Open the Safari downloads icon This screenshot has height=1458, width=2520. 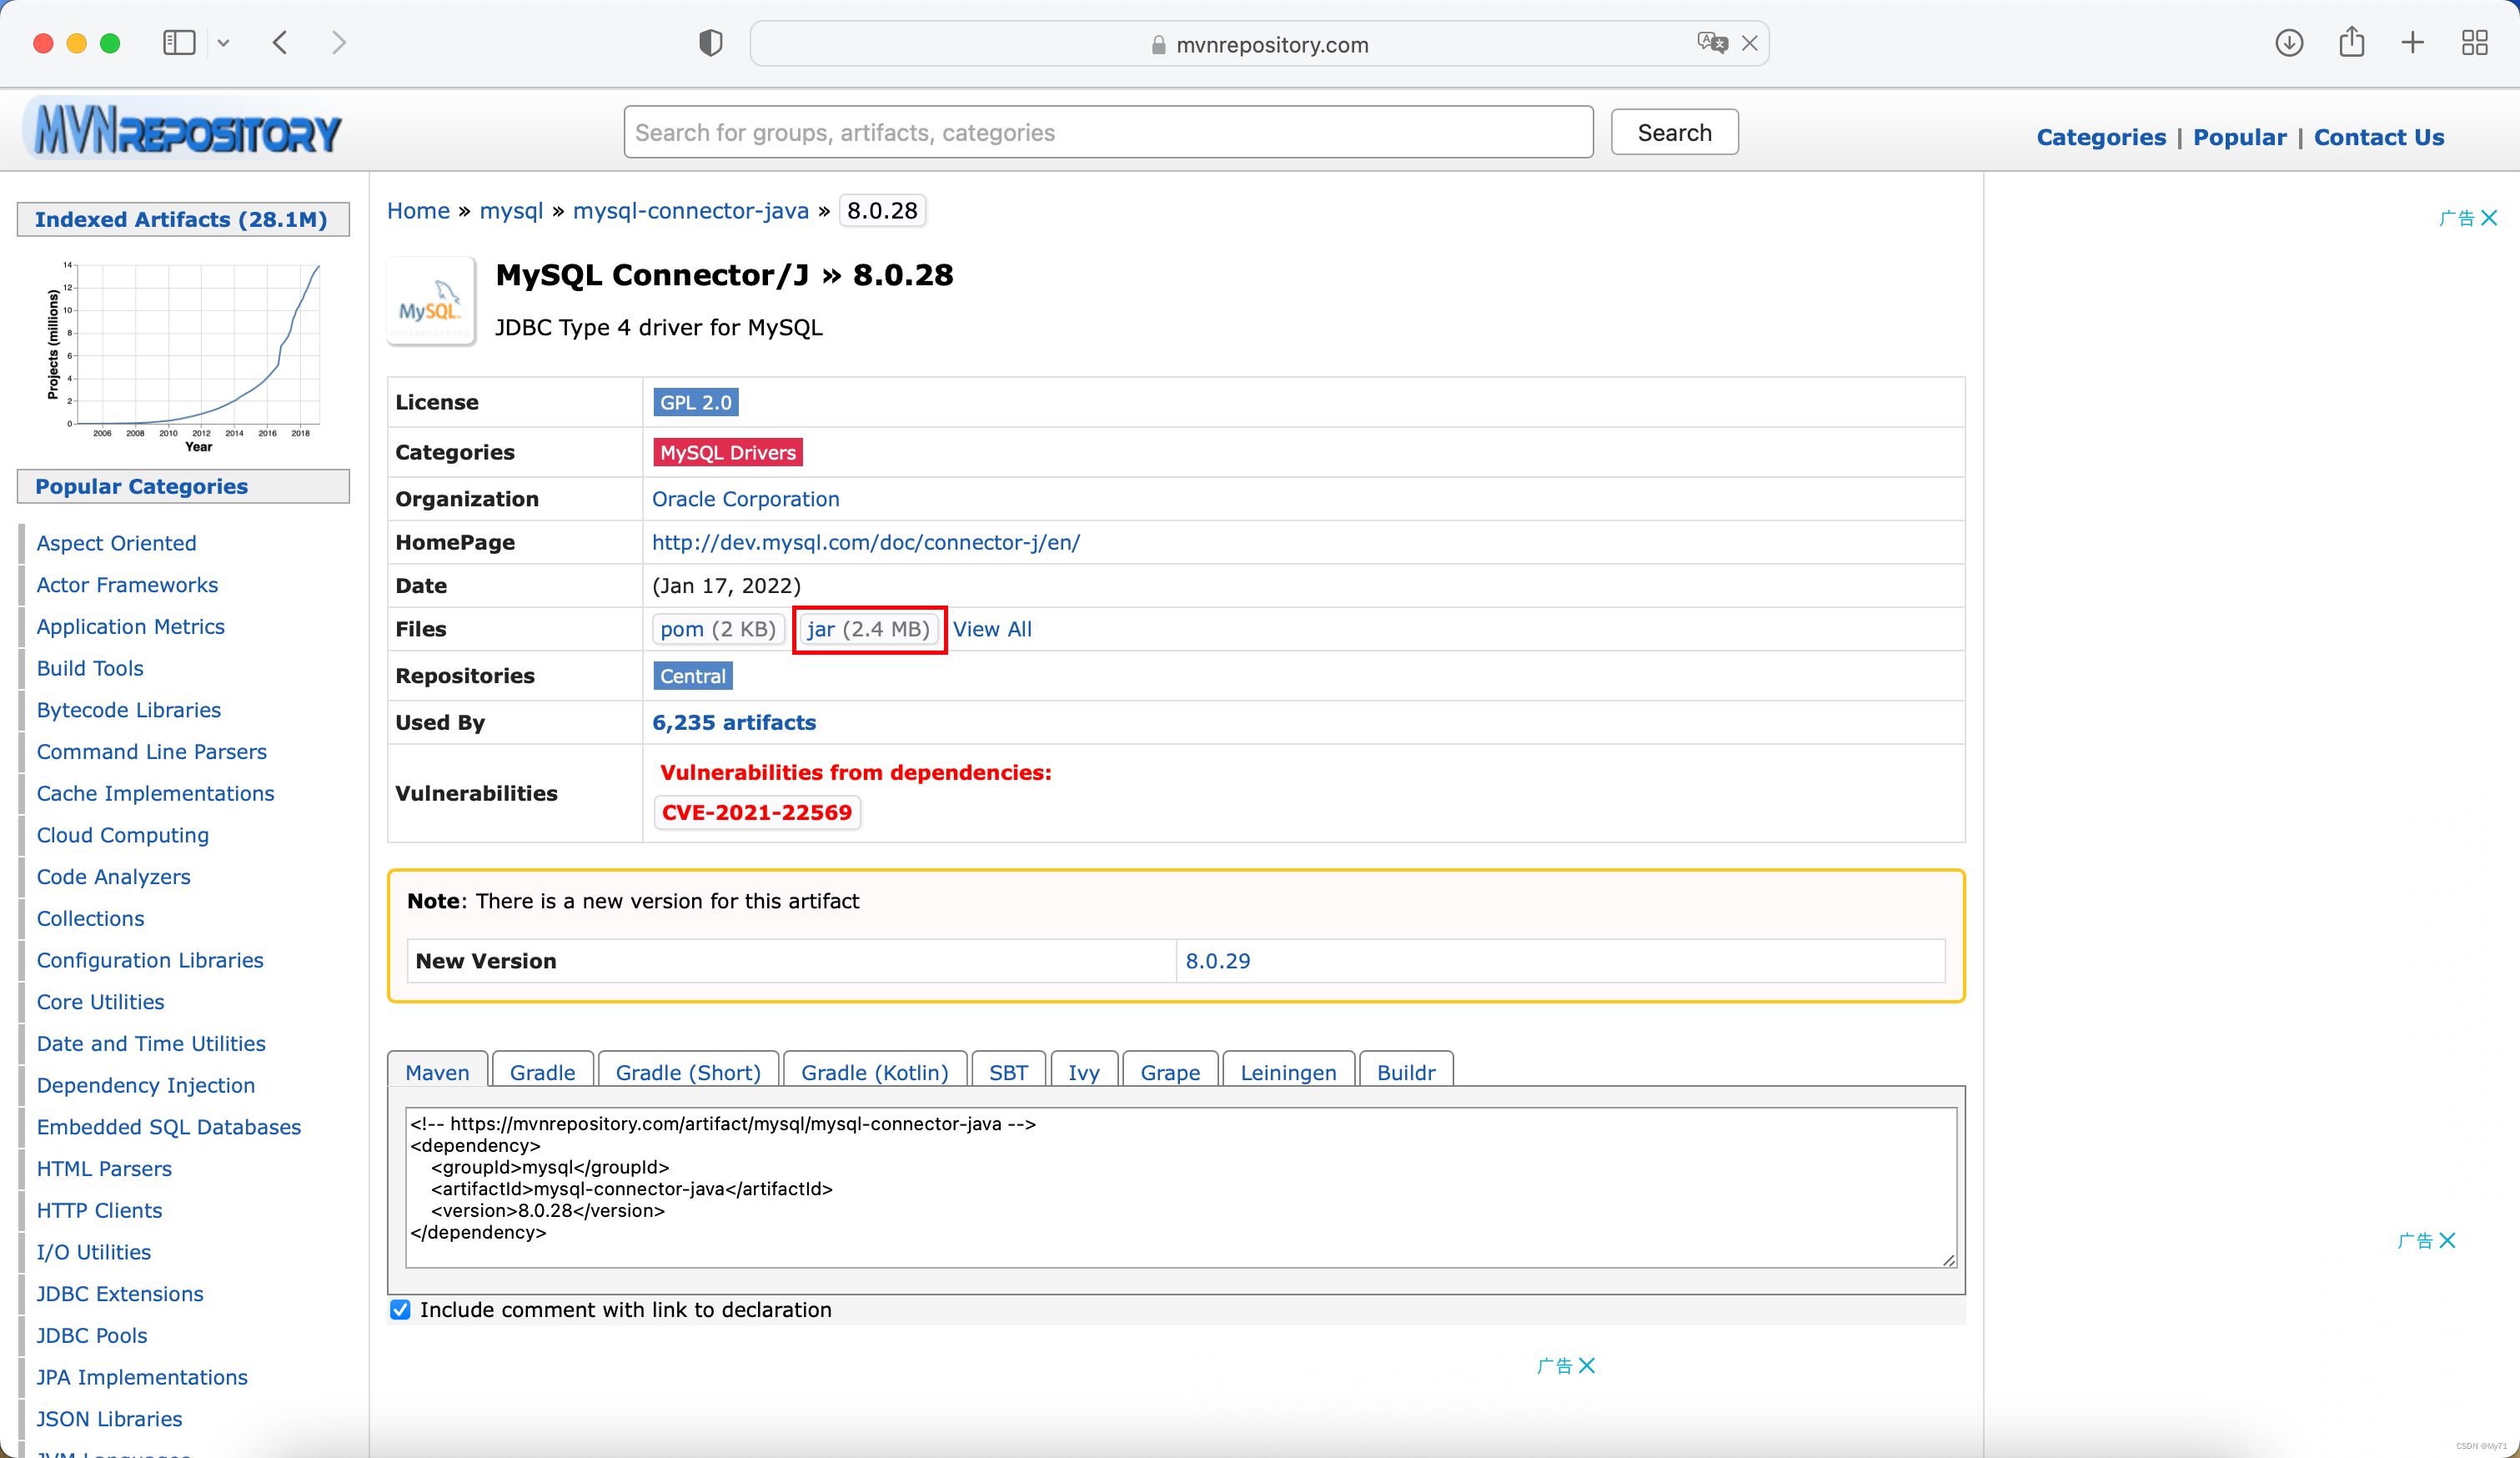click(2288, 43)
